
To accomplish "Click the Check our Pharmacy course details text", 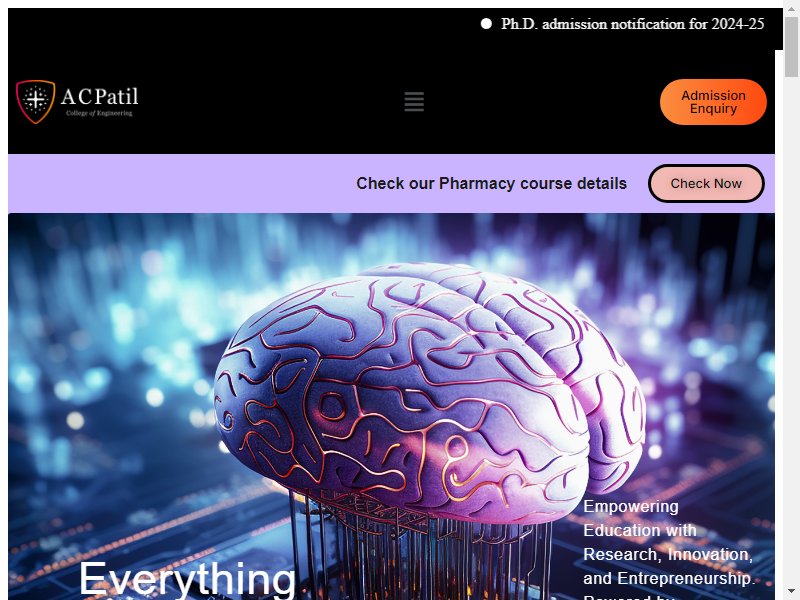I will [491, 183].
